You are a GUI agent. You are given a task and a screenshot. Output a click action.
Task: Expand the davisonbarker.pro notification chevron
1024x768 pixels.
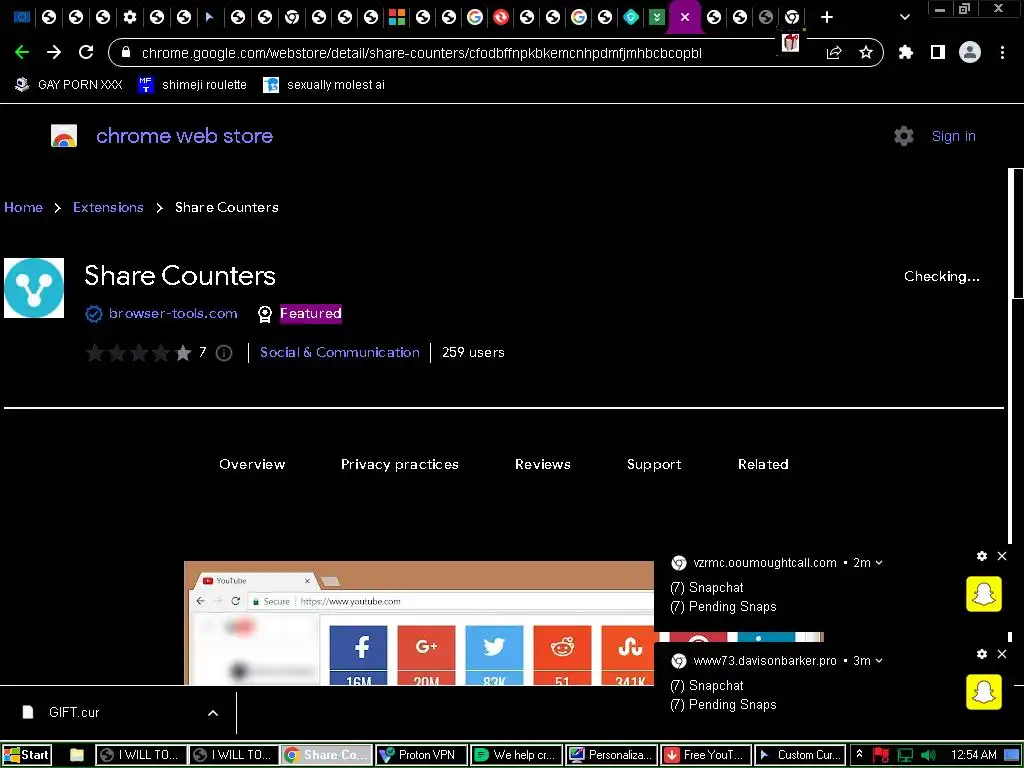(x=879, y=661)
